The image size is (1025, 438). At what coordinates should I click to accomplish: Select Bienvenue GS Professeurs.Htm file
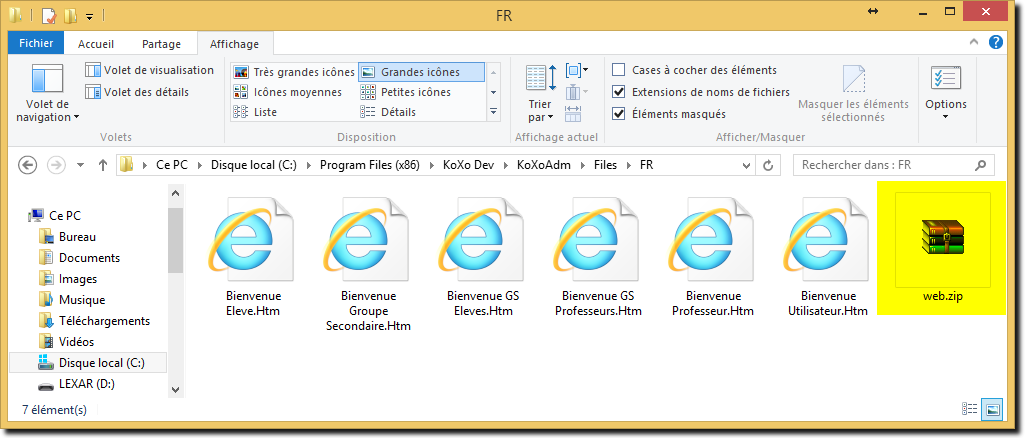pyautogui.click(x=599, y=256)
